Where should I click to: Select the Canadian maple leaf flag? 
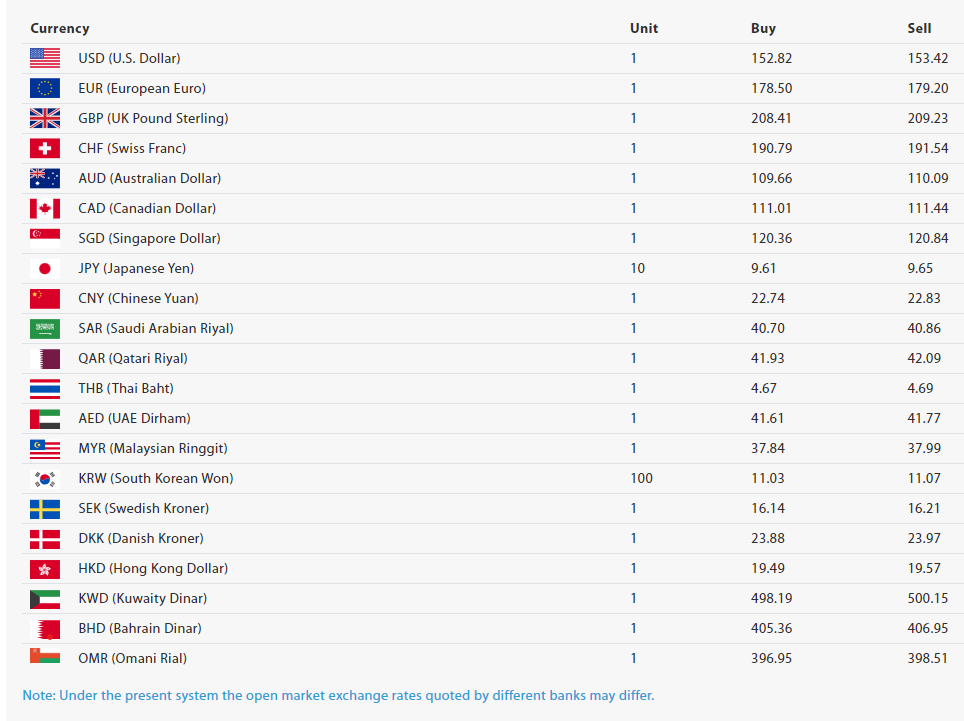(45, 208)
